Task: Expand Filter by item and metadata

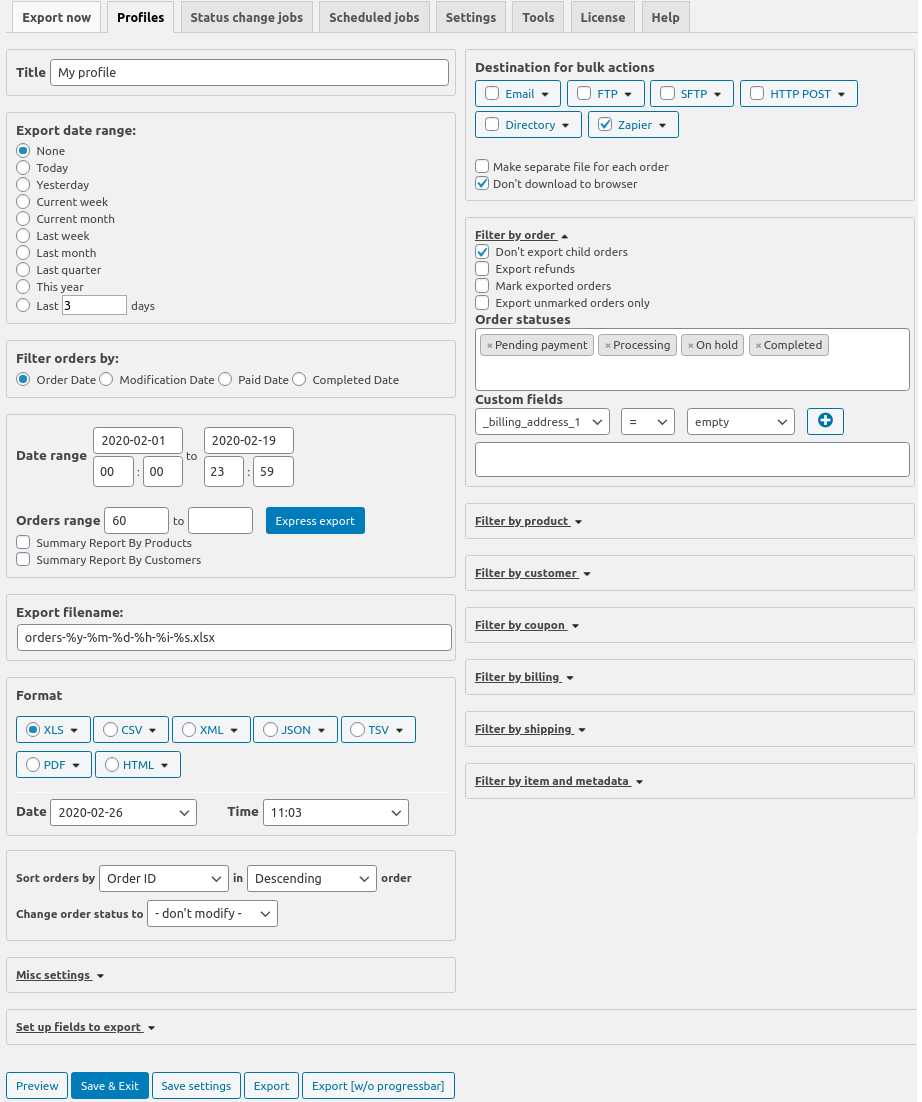Action: (559, 782)
